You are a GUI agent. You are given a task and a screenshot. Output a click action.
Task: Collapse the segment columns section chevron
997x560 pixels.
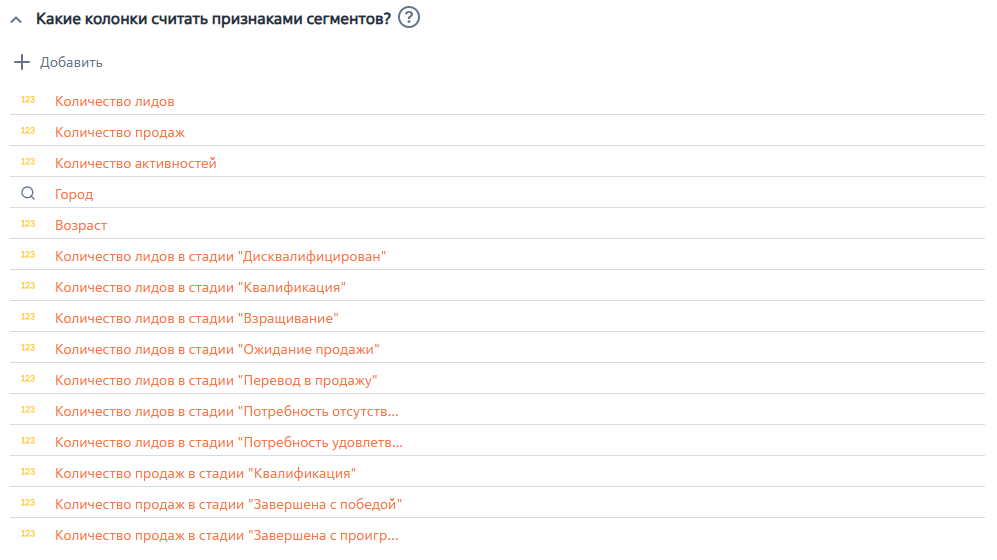coord(16,19)
